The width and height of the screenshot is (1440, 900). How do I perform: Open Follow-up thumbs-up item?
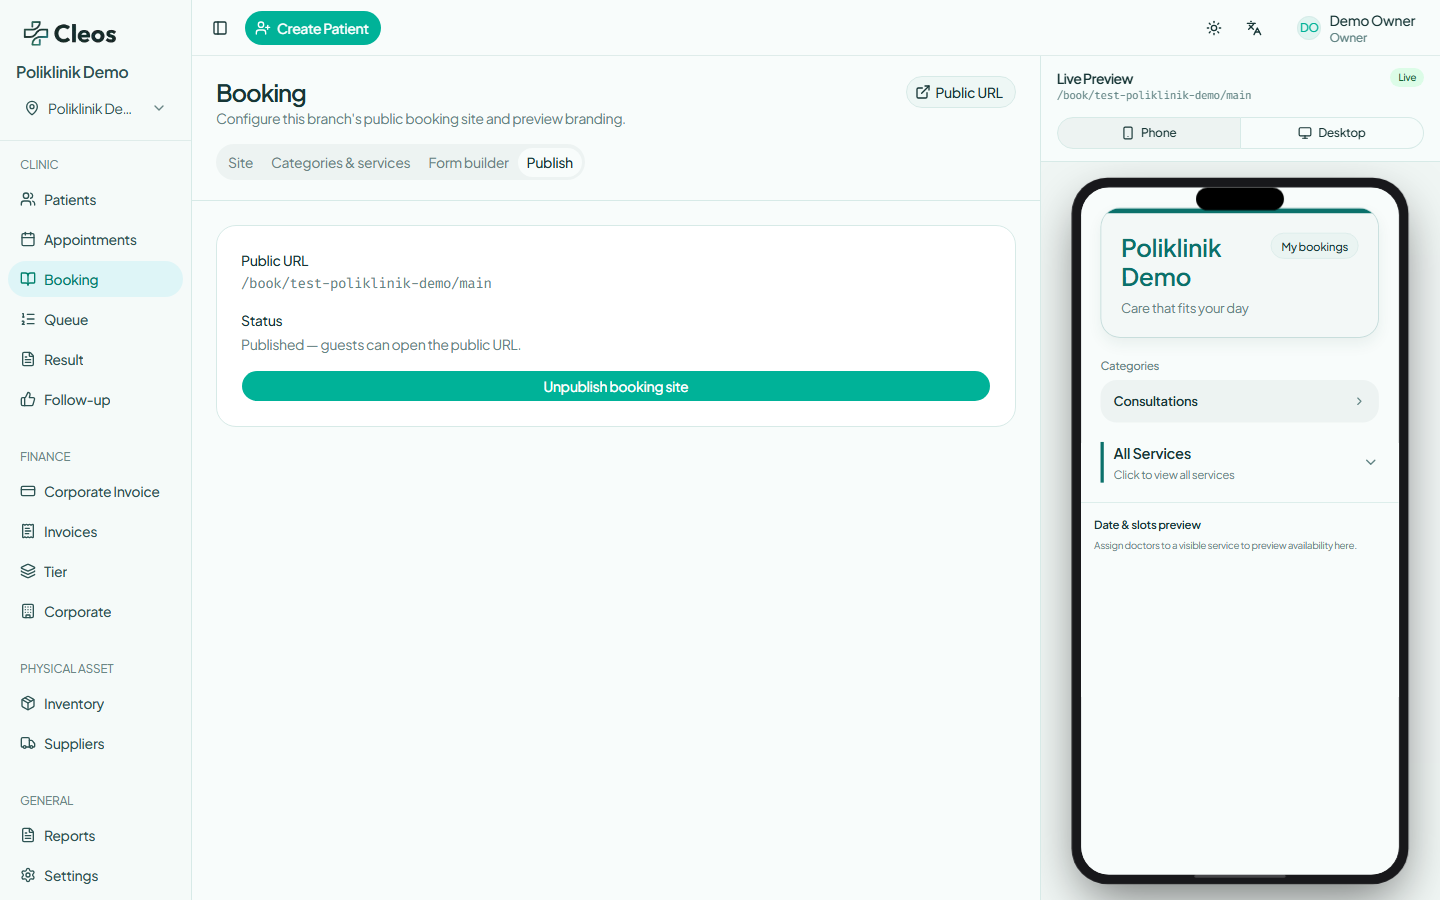point(95,400)
